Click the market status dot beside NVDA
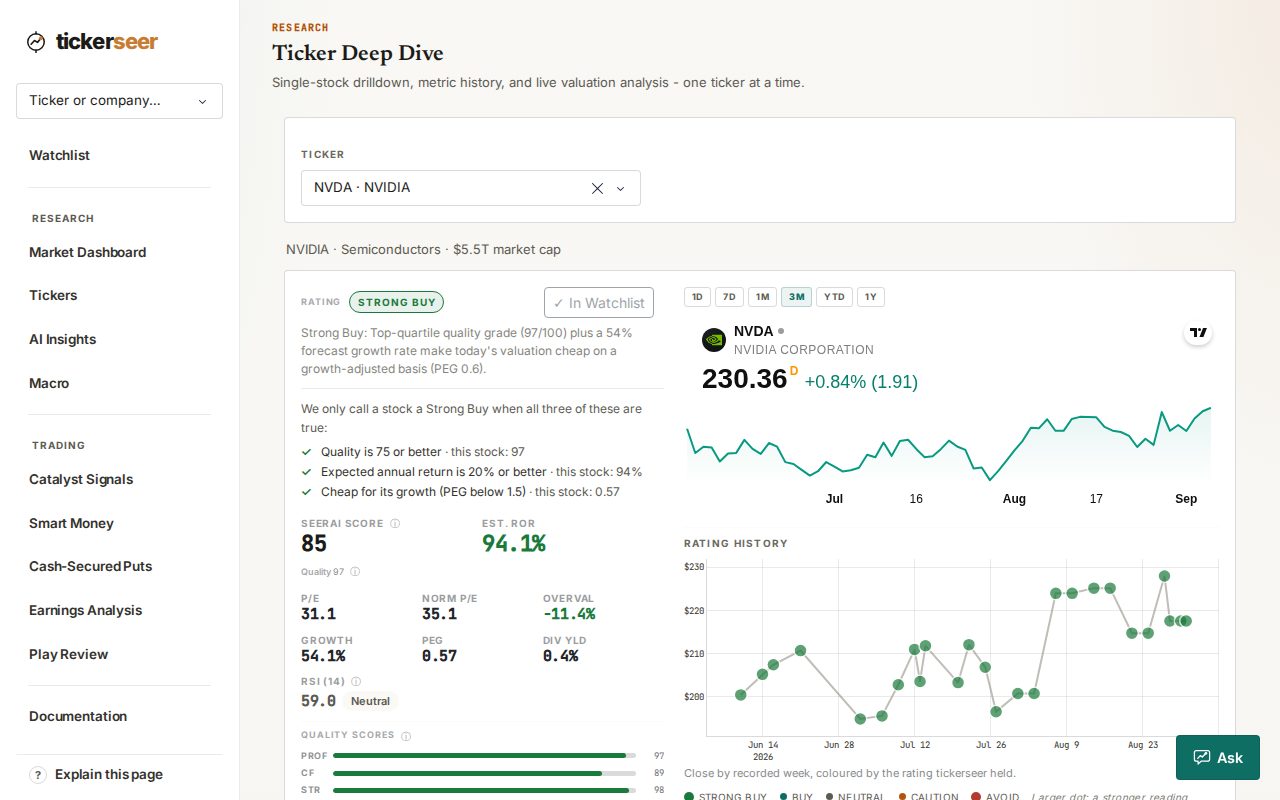Image resolution: width=1280 pixels, height=800 pixels. [781, 331]
